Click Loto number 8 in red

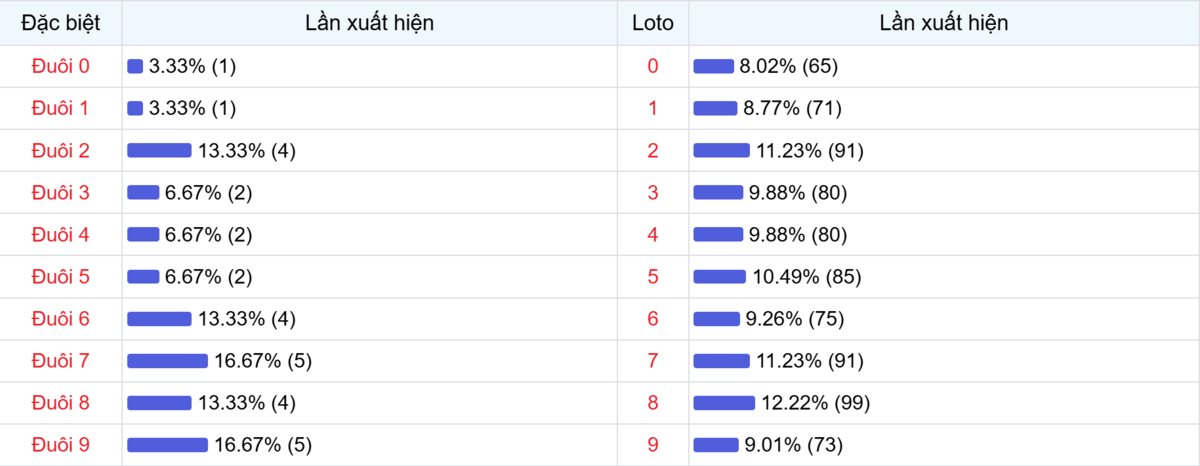click(653, 403)
